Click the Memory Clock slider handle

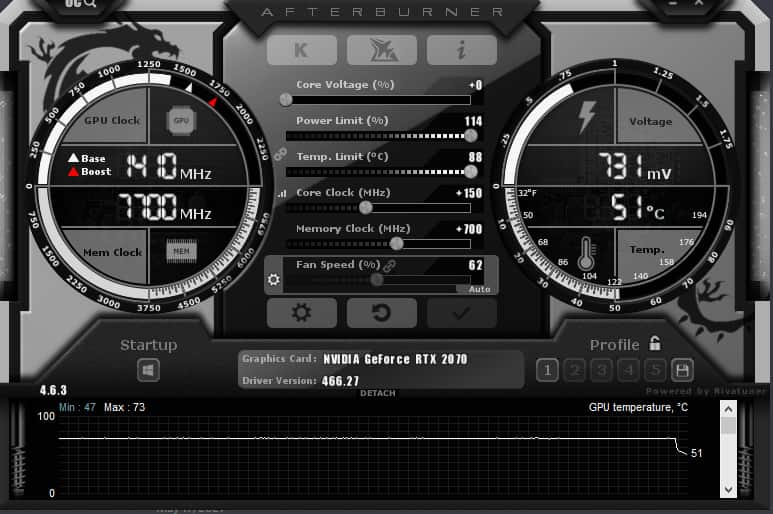click(x=396, y=243)
